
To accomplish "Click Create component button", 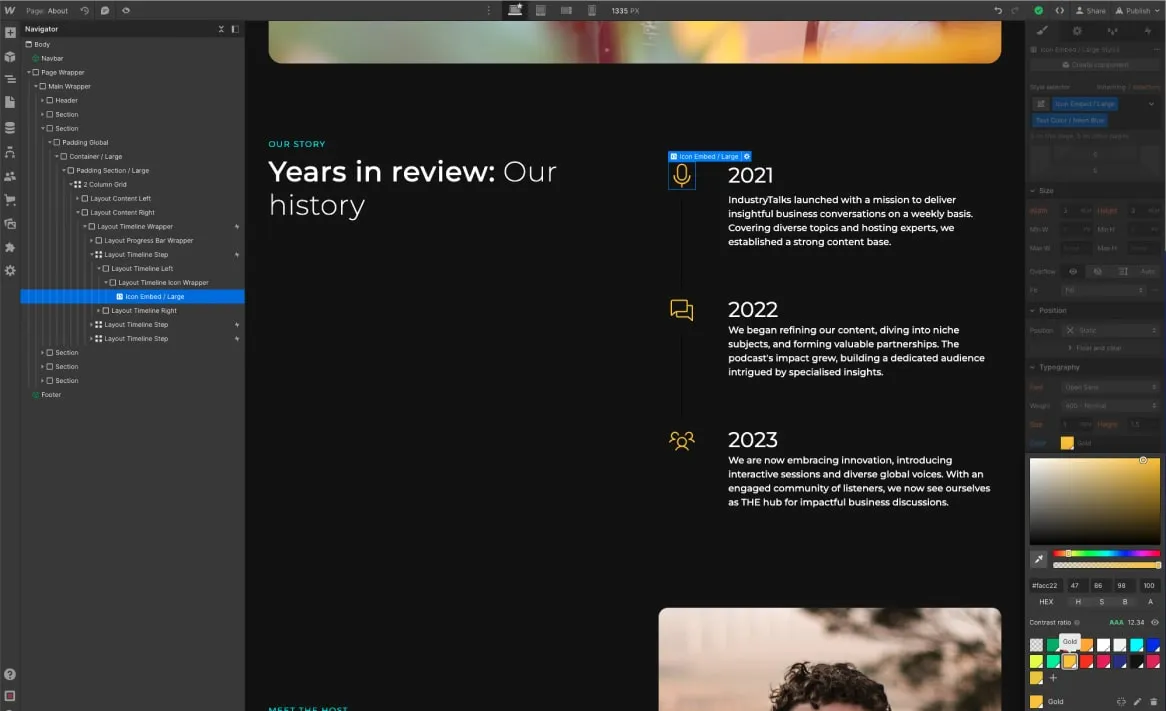I will [1094, 65].
